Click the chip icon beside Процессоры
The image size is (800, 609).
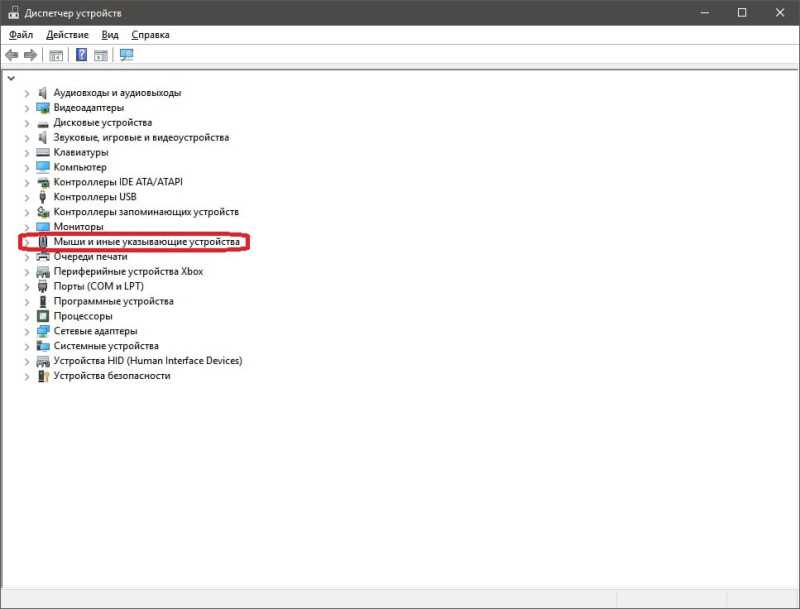[43, 316]
